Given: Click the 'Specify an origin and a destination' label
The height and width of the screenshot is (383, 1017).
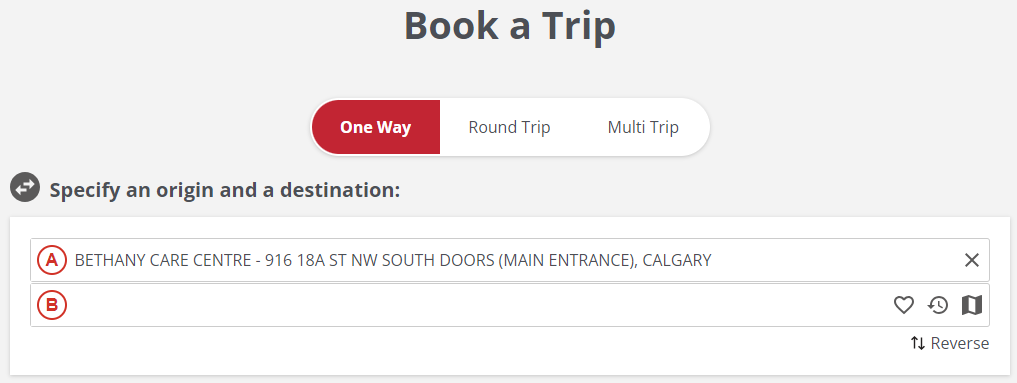Looking at the screenshot, I should coord(225,191).
